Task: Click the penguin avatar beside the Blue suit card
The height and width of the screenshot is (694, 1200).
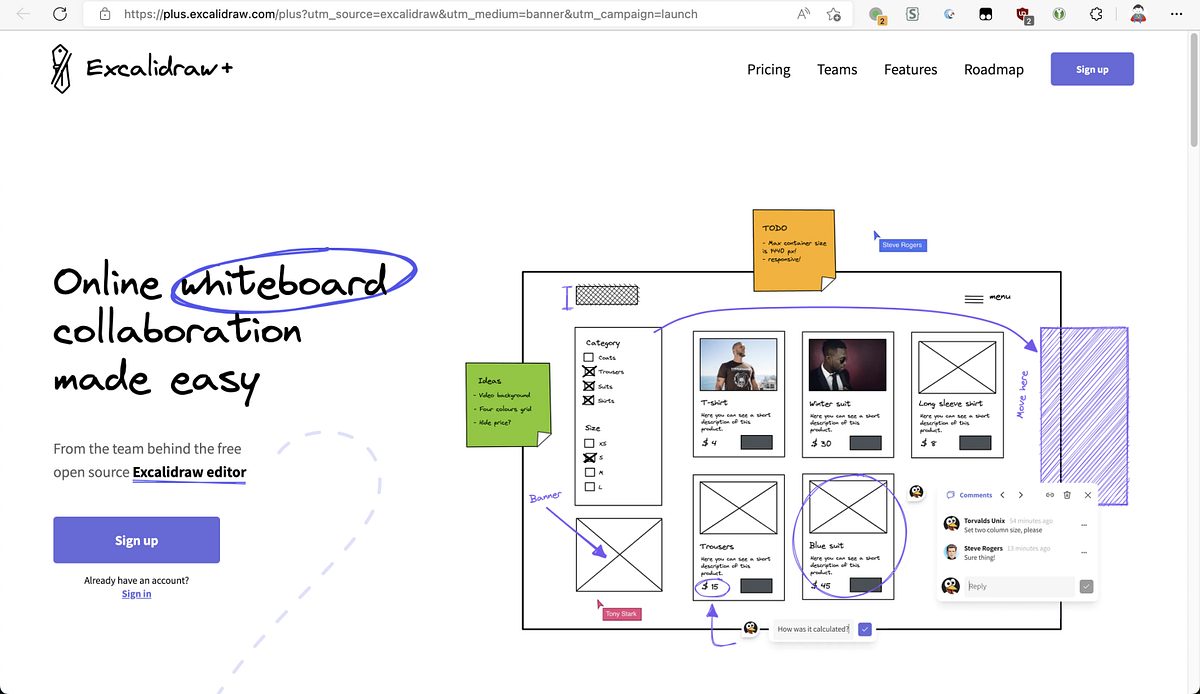Action: point(915,492)
